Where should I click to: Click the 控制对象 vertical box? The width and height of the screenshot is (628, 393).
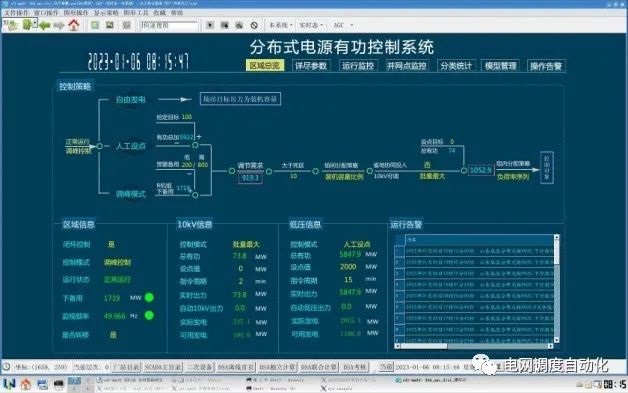pyautogui.click(x=547, y=167)
